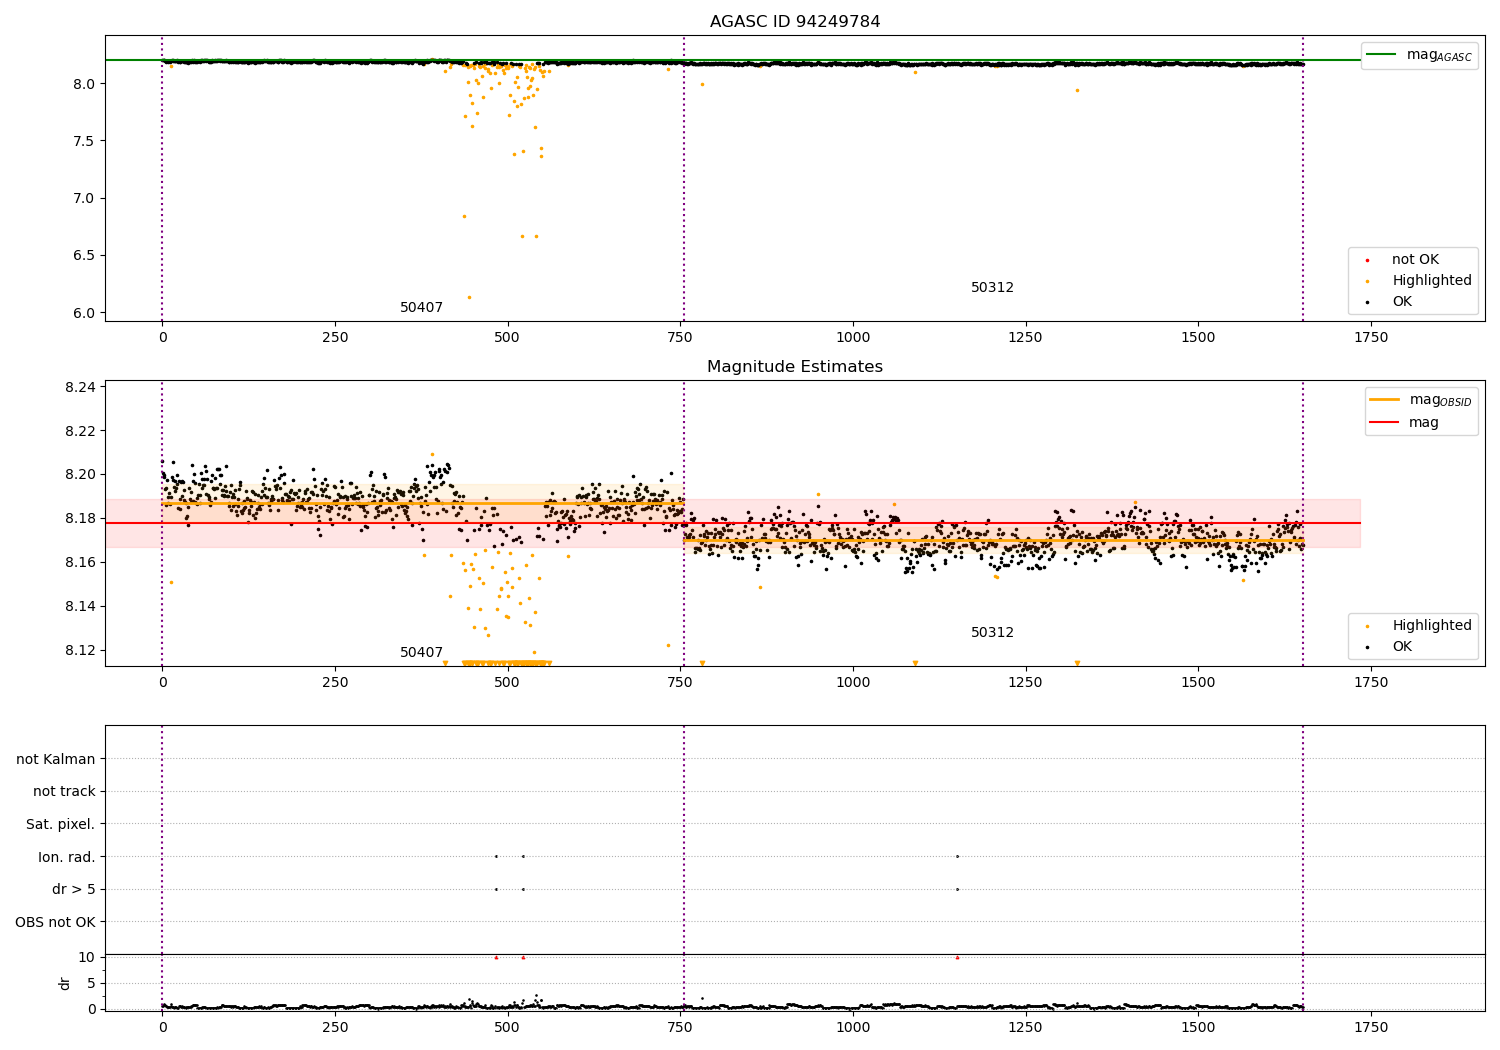The image size is (1500, 1050).
Task: Select the 50407 label in Magnitude Estimates plot
Action: [421, 653]
